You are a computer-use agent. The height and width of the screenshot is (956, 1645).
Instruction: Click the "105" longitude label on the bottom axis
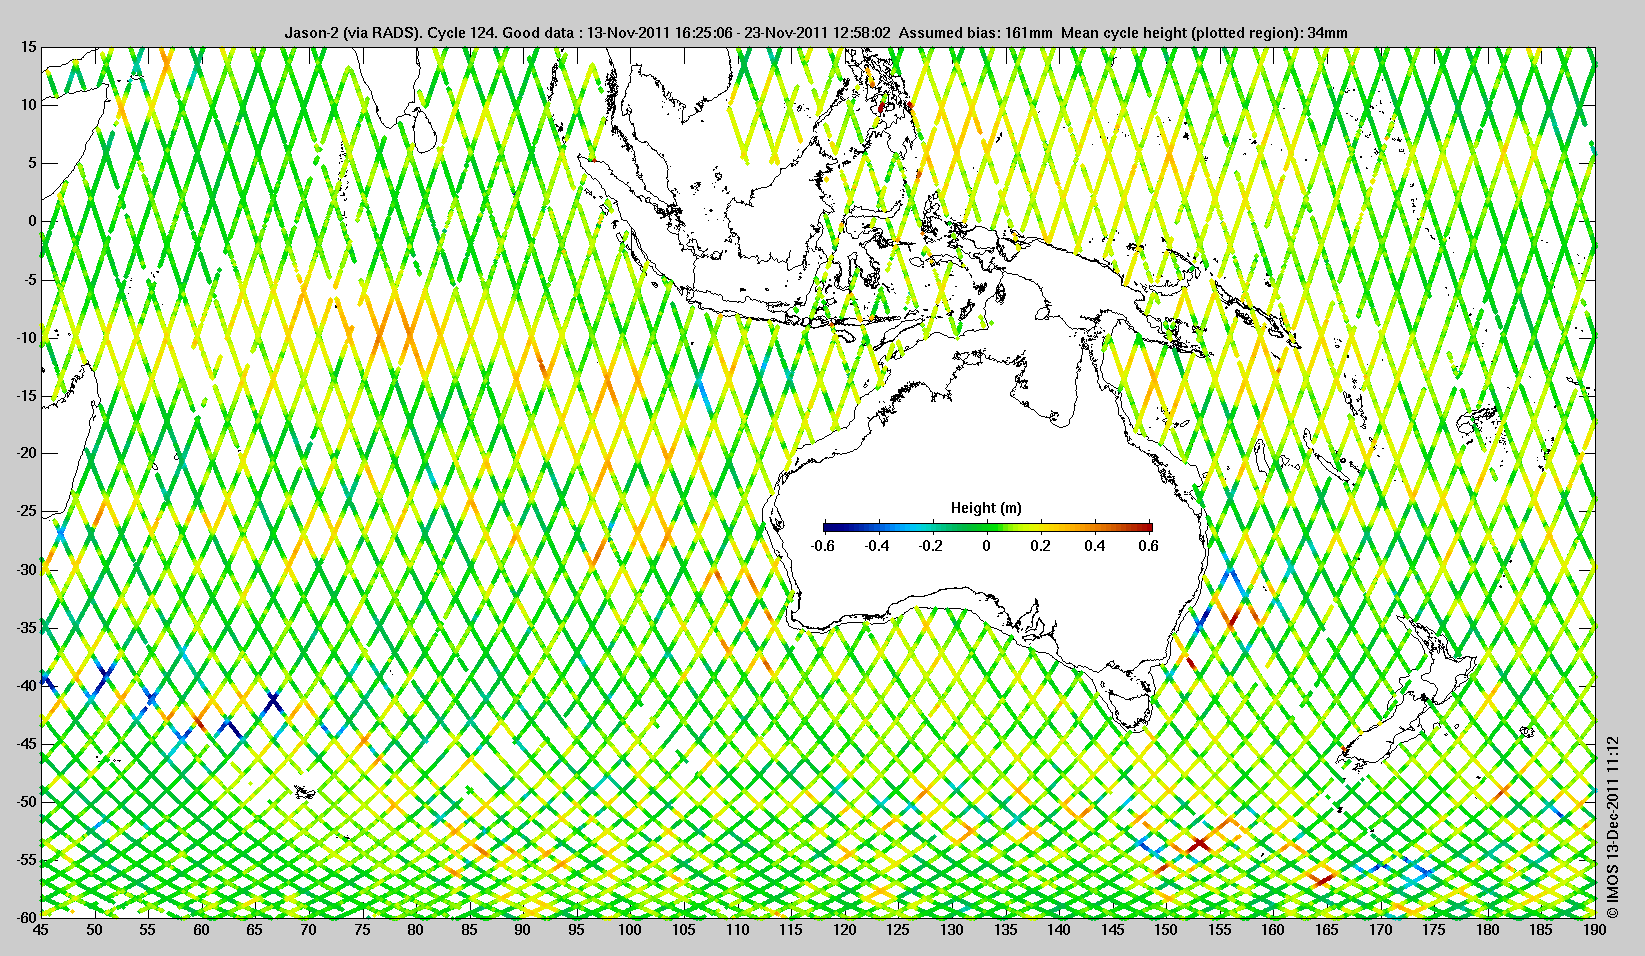pyautogui.click(x=683, y=930)
